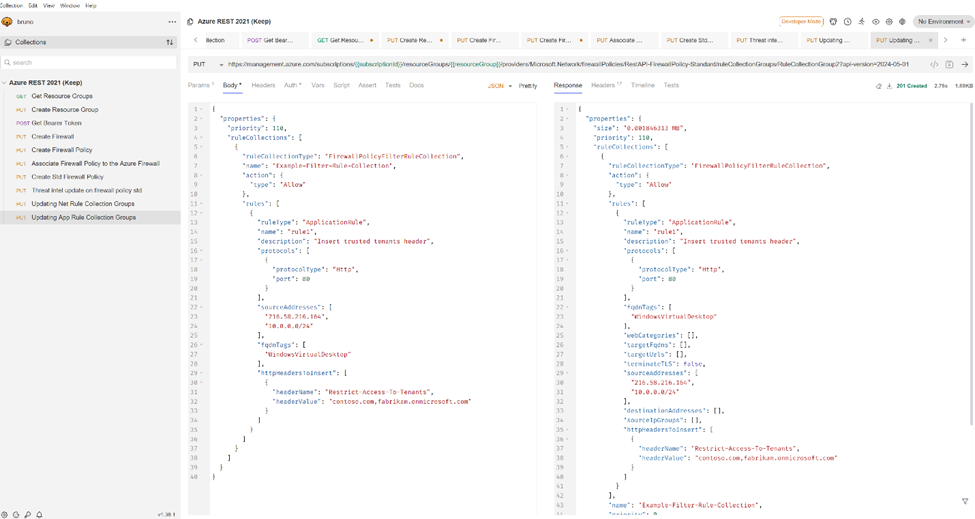Open the response Timeline tab

click(642, 86)
